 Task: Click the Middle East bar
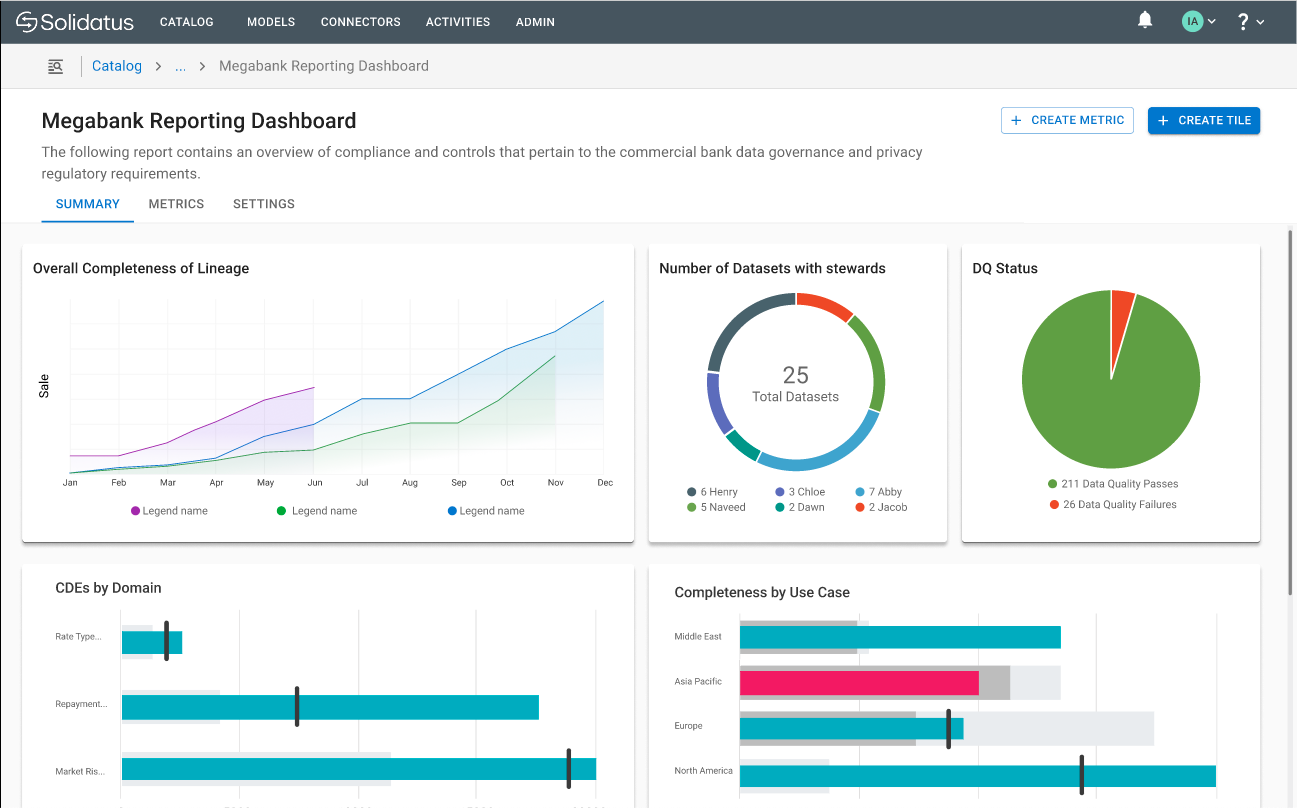(900, 637)
